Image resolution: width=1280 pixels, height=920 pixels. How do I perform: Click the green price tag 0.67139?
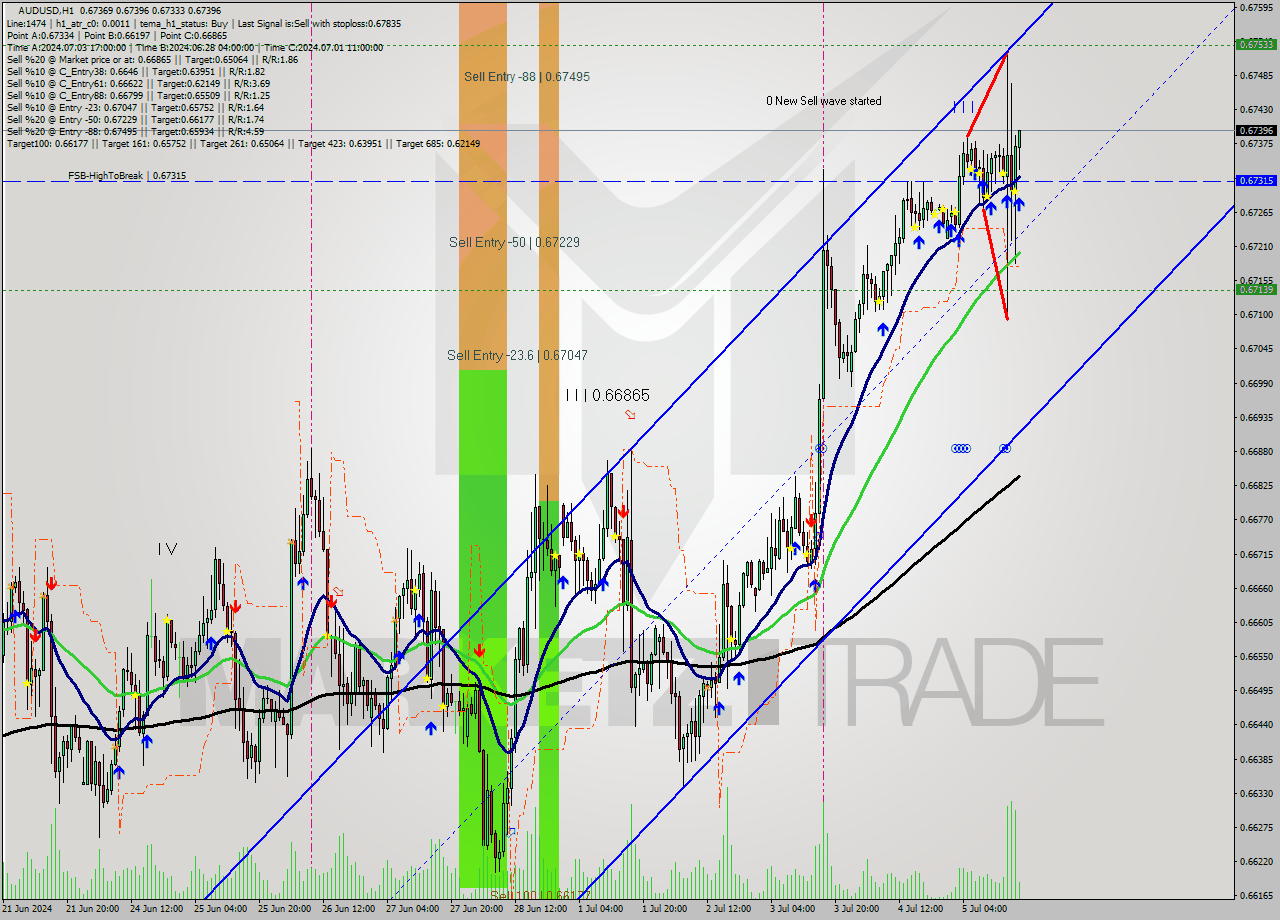tap(1256, 290)
